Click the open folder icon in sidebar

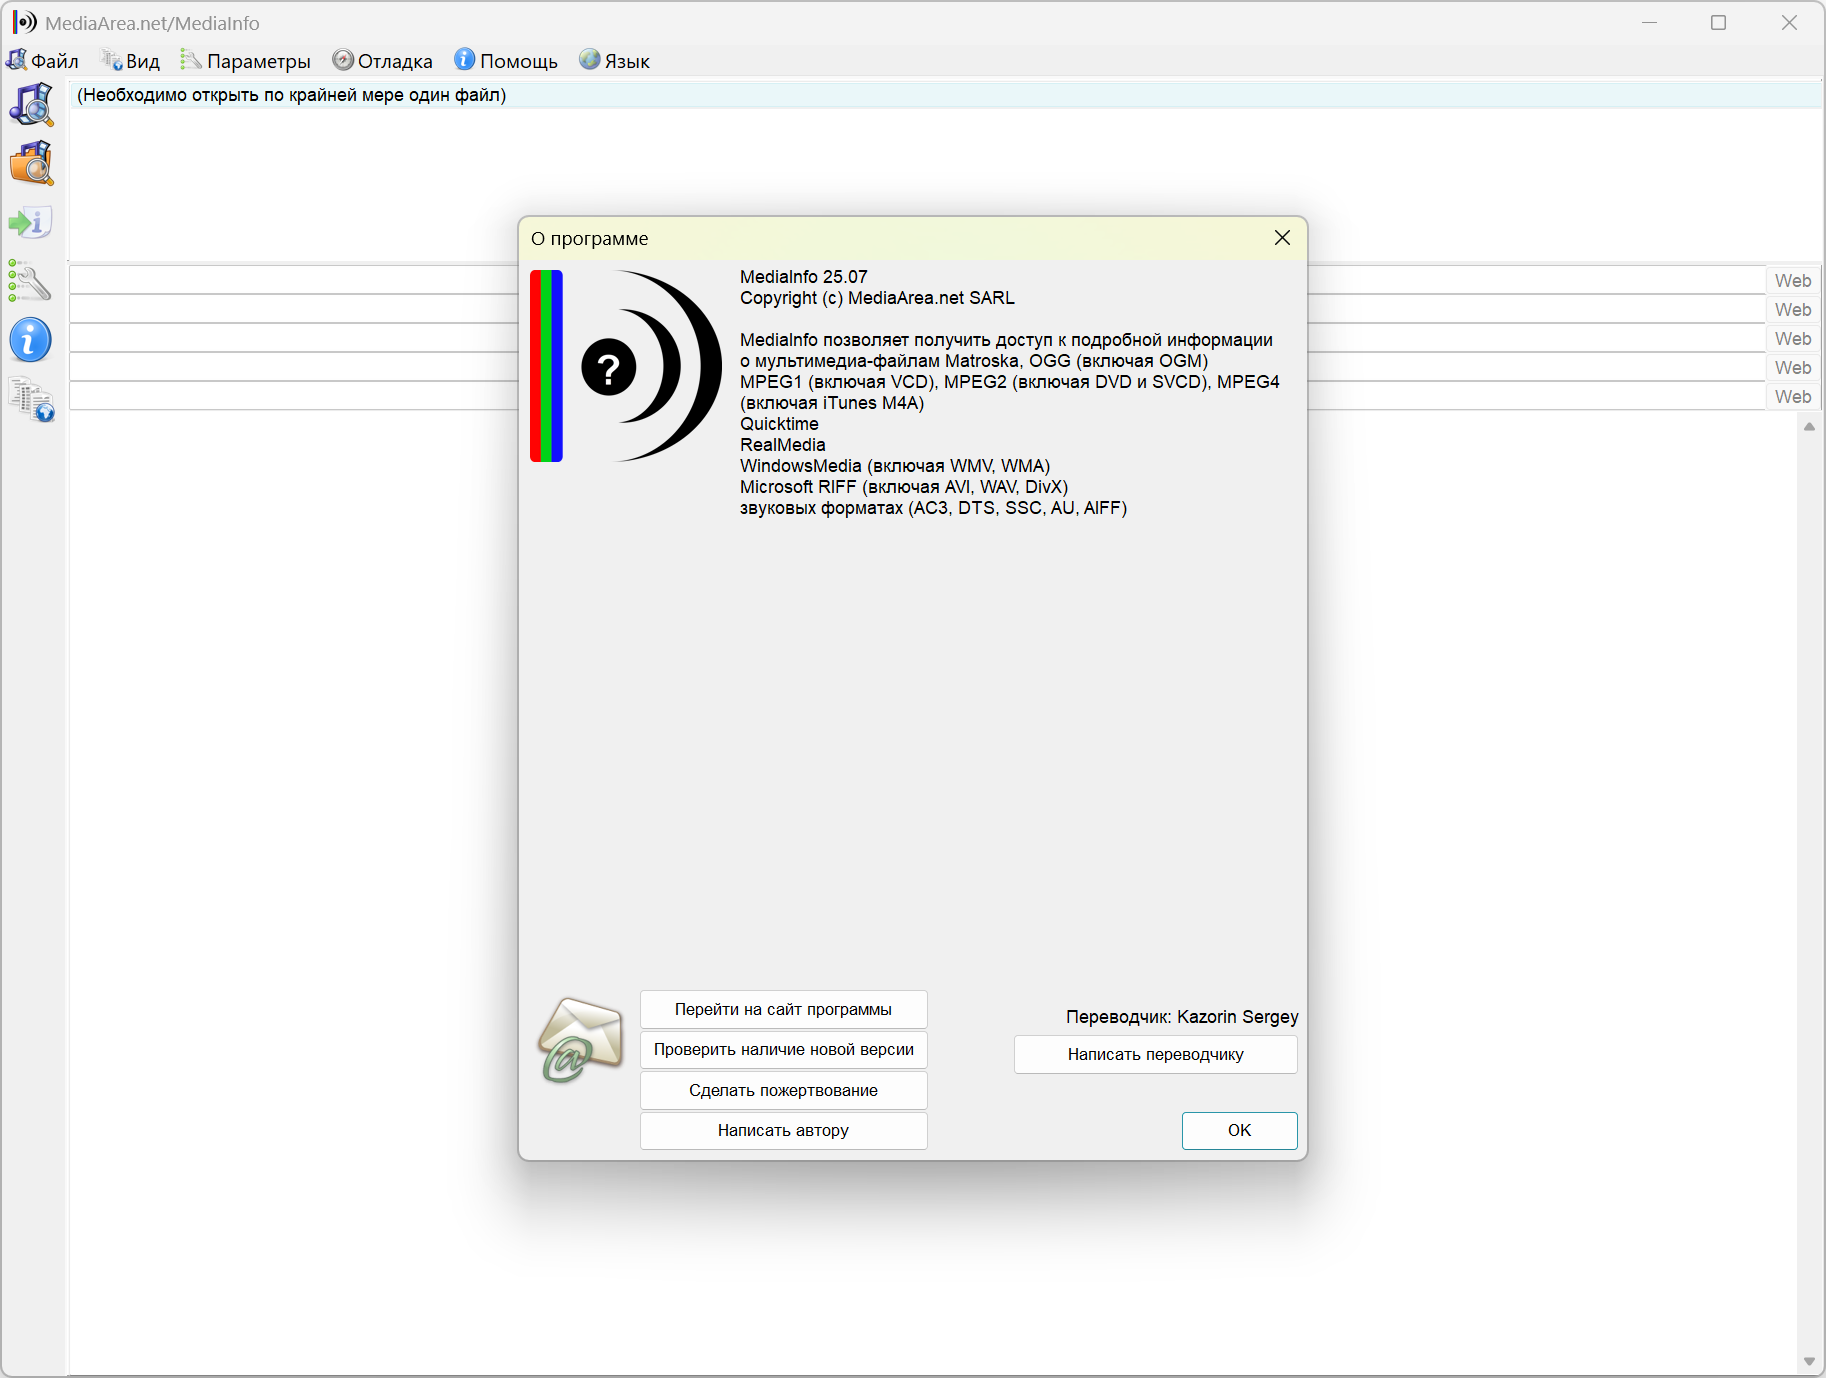[31, 163]
